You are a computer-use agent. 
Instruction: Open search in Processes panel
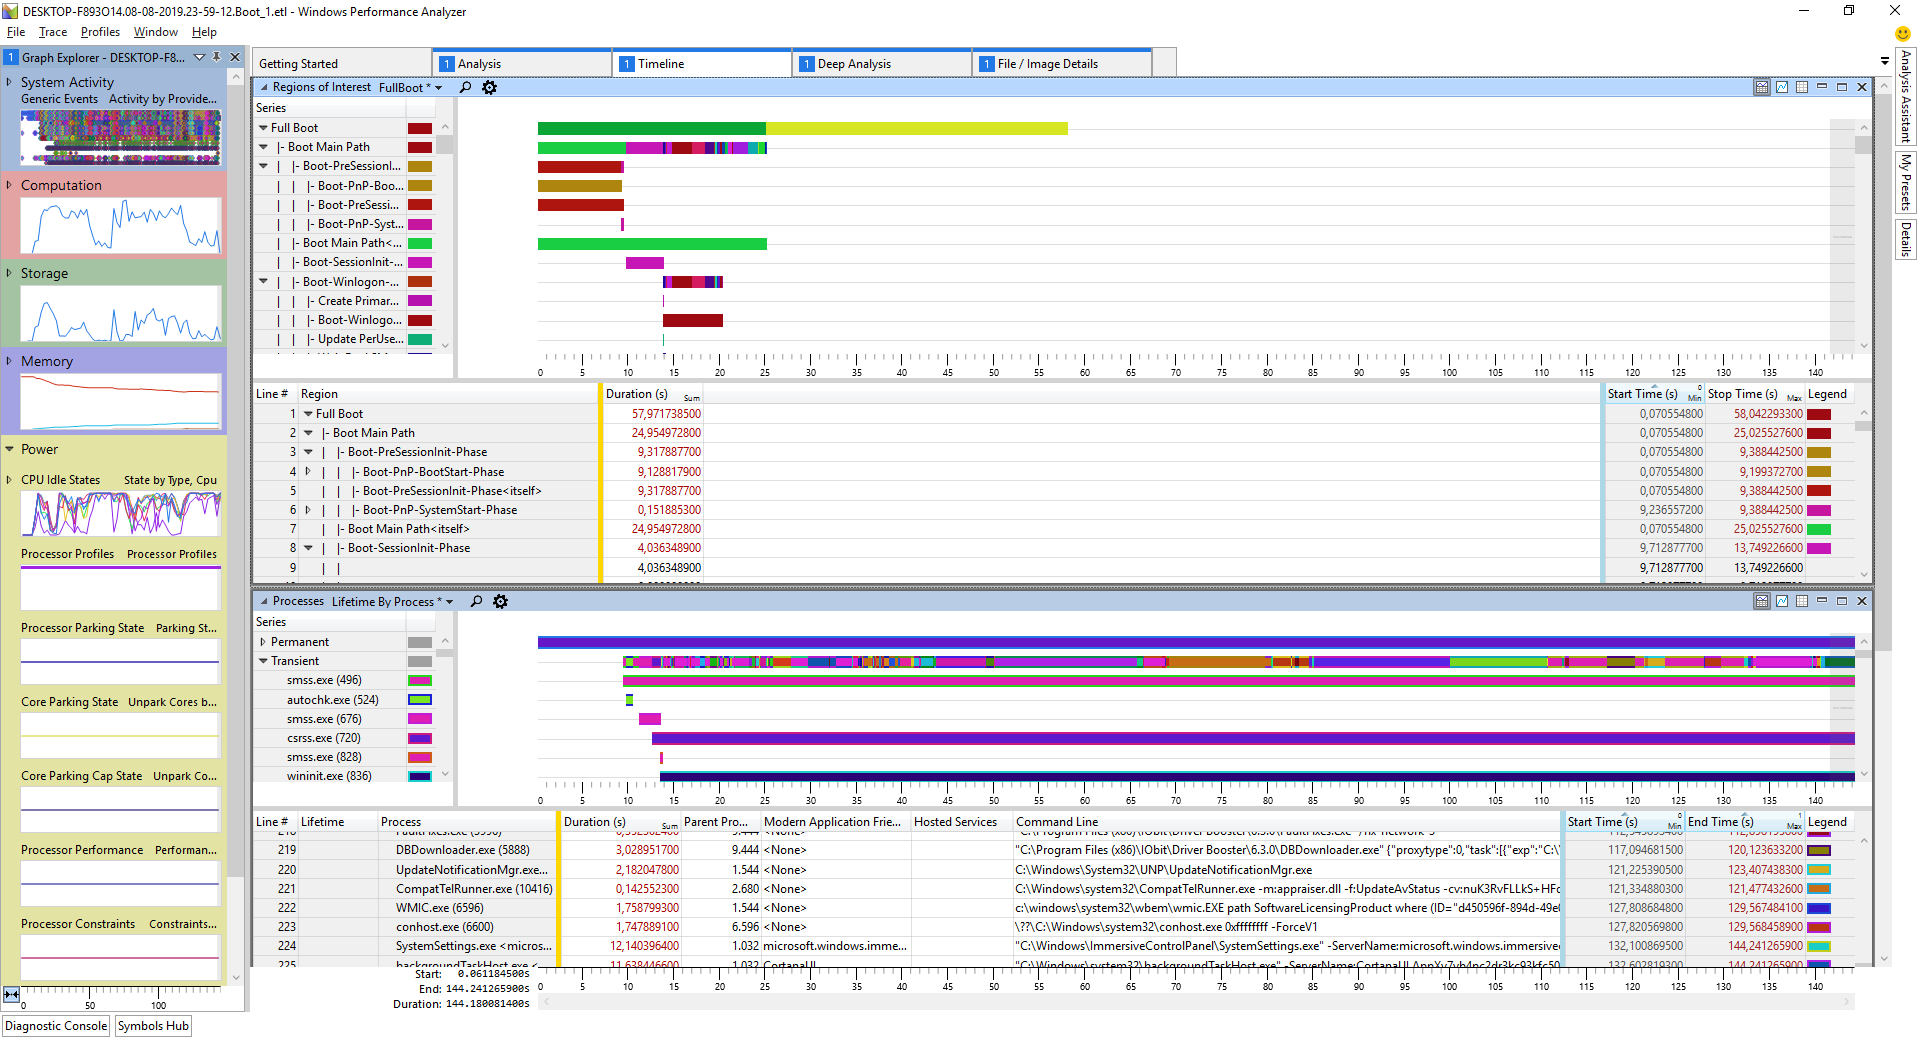pos(476,601)
